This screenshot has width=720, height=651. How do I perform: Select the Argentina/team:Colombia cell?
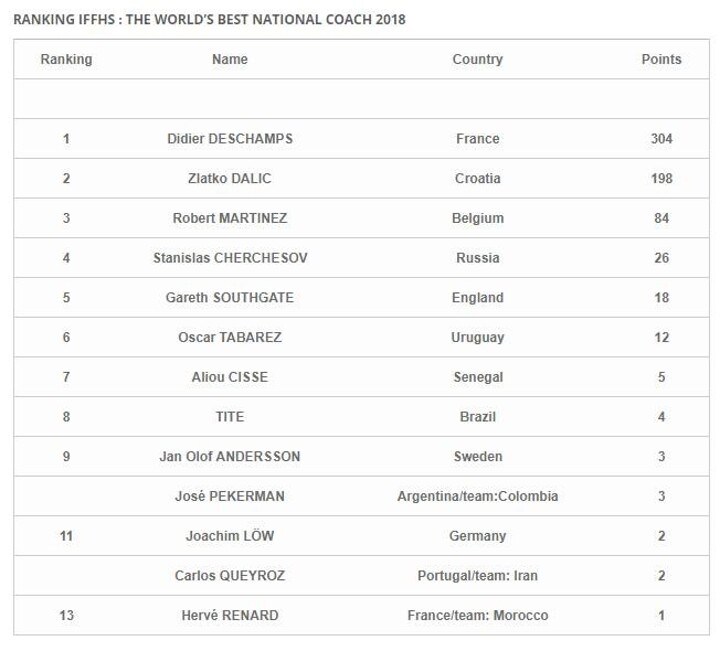click(x=477, y=496)
